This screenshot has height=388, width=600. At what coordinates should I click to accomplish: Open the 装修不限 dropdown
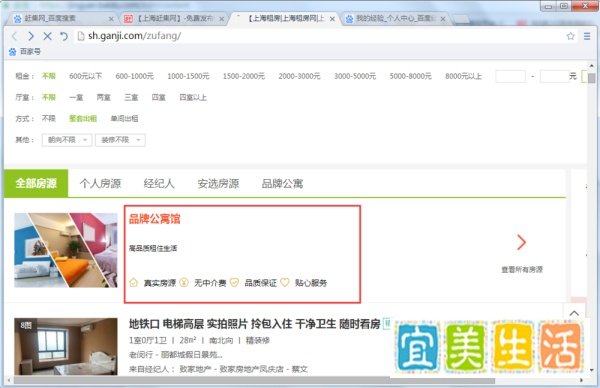point(120,140)
